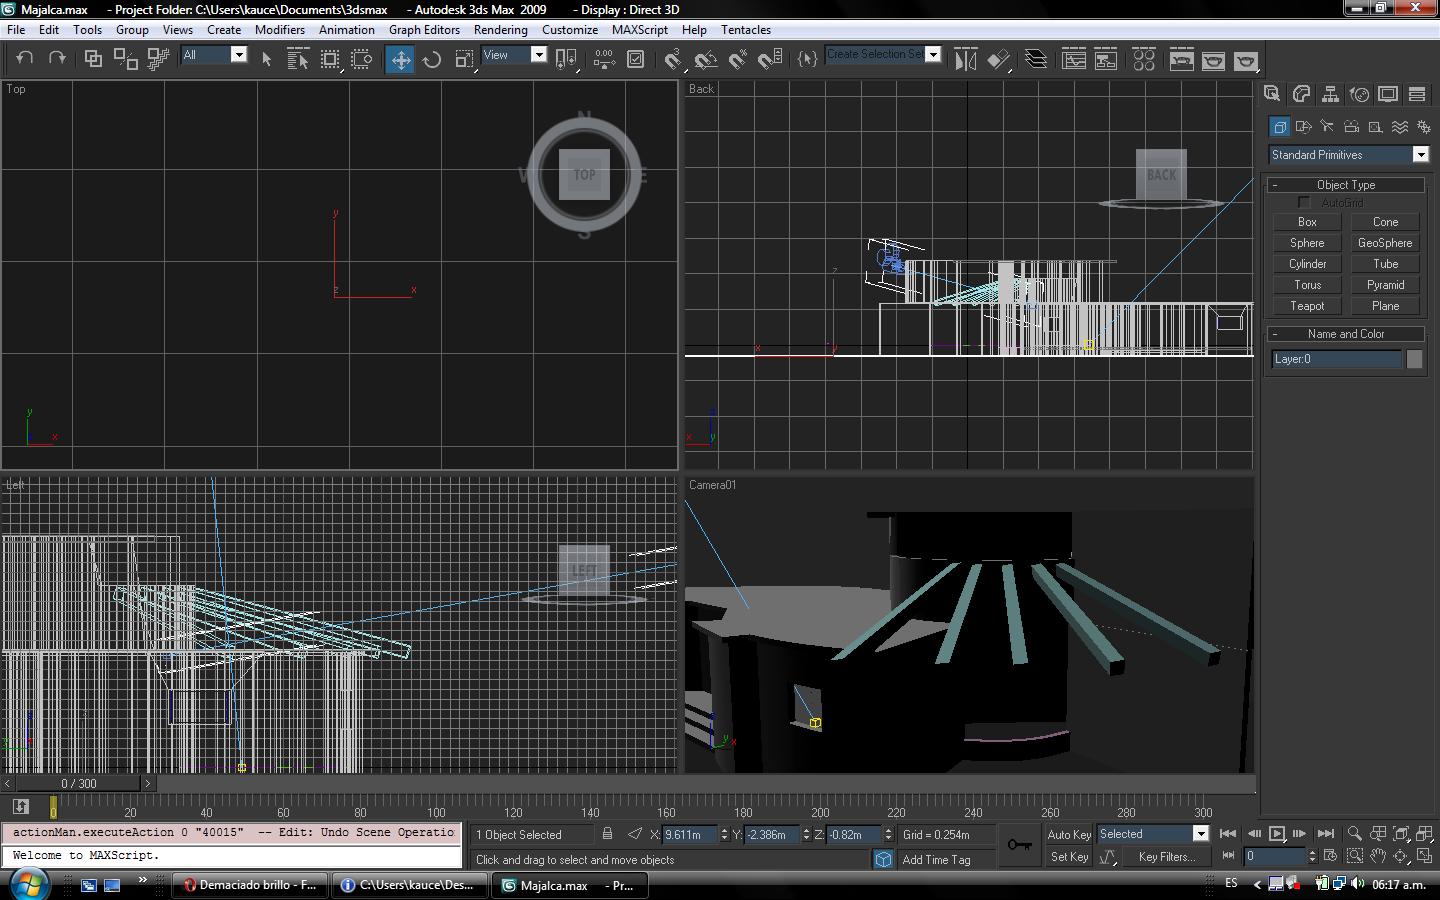Open the Rendering menu
Screen dimensions: 1440x900
coord(500,30)
